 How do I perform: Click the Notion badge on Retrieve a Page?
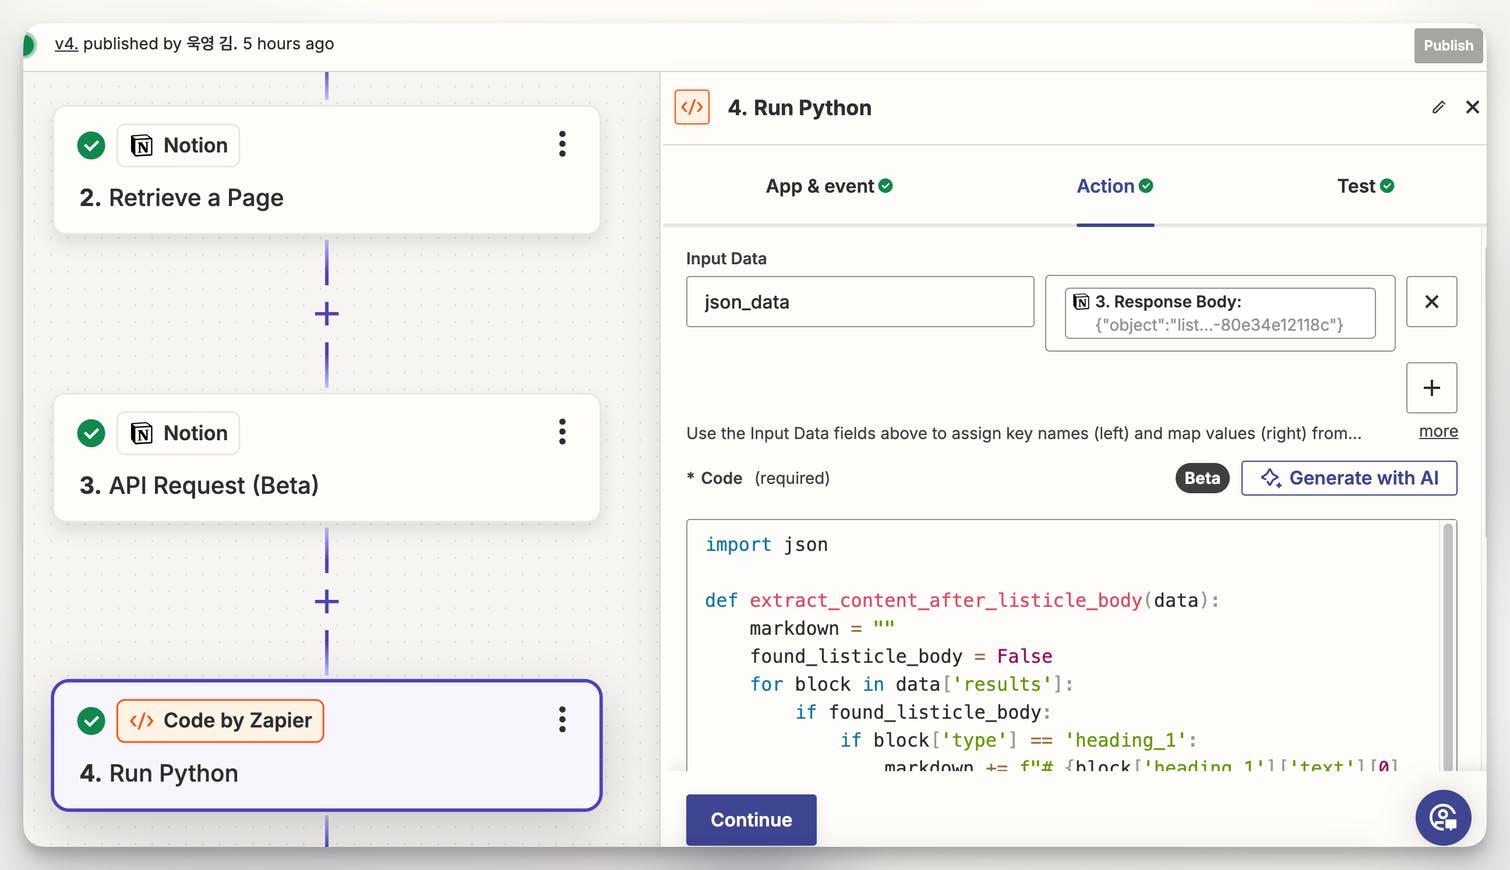[179, 146]
